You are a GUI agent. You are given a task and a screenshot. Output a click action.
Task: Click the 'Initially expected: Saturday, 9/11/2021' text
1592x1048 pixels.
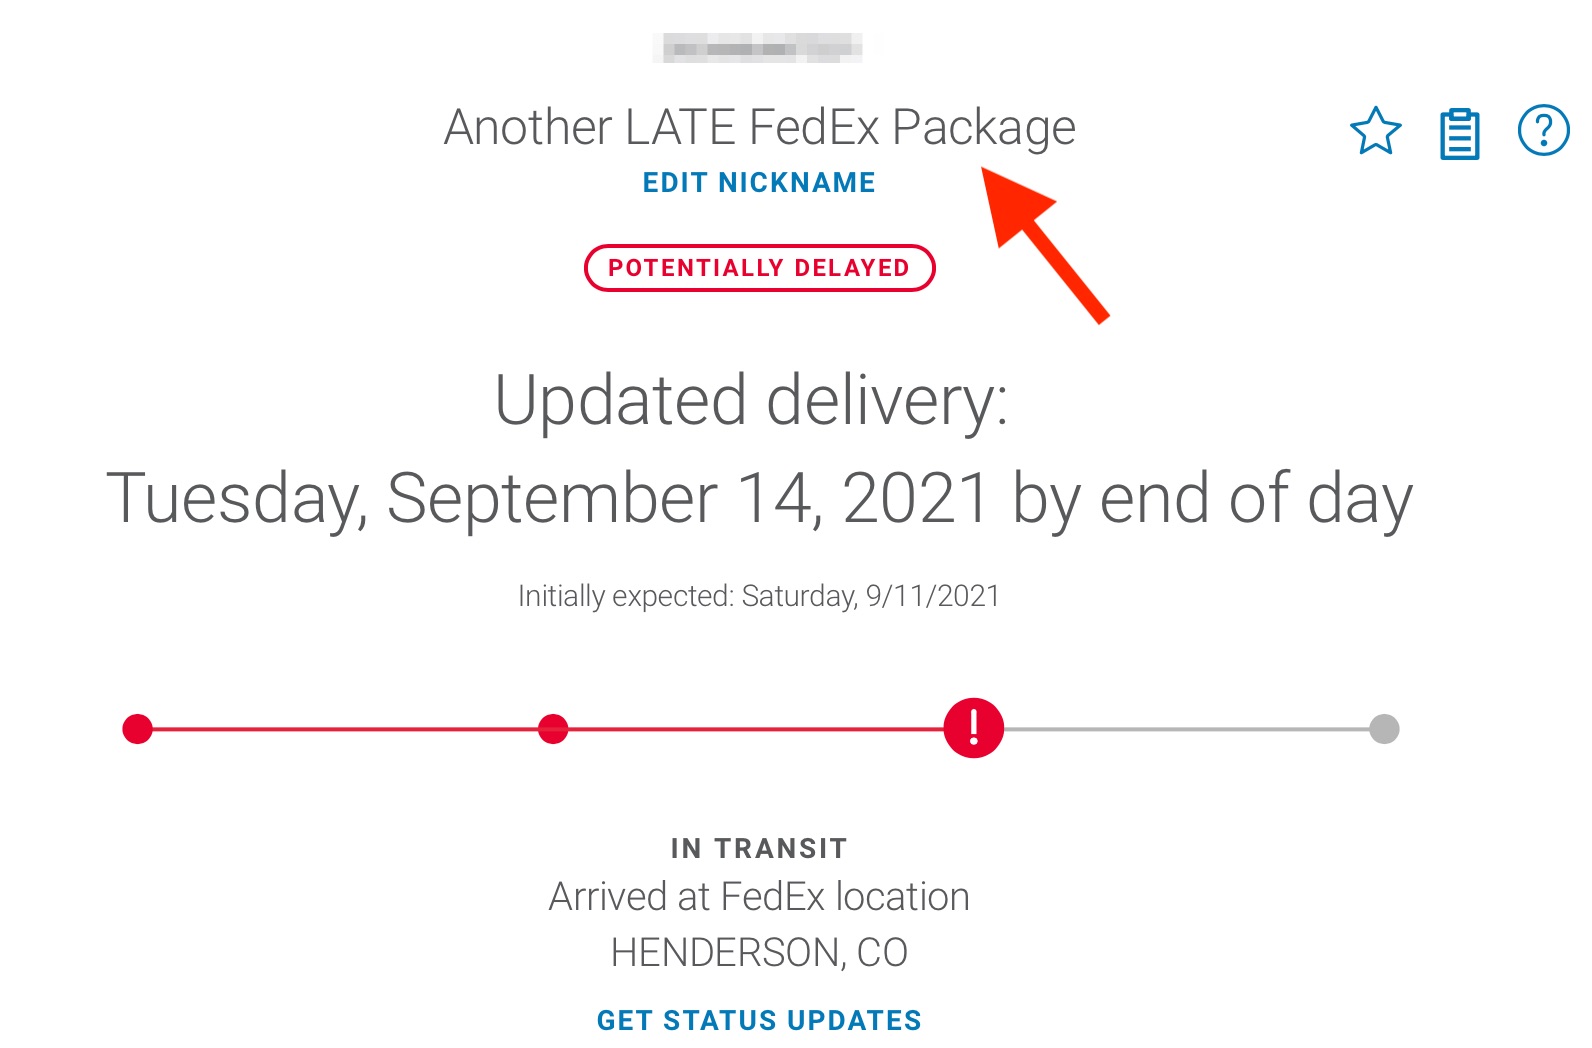[x=759, y=596]
